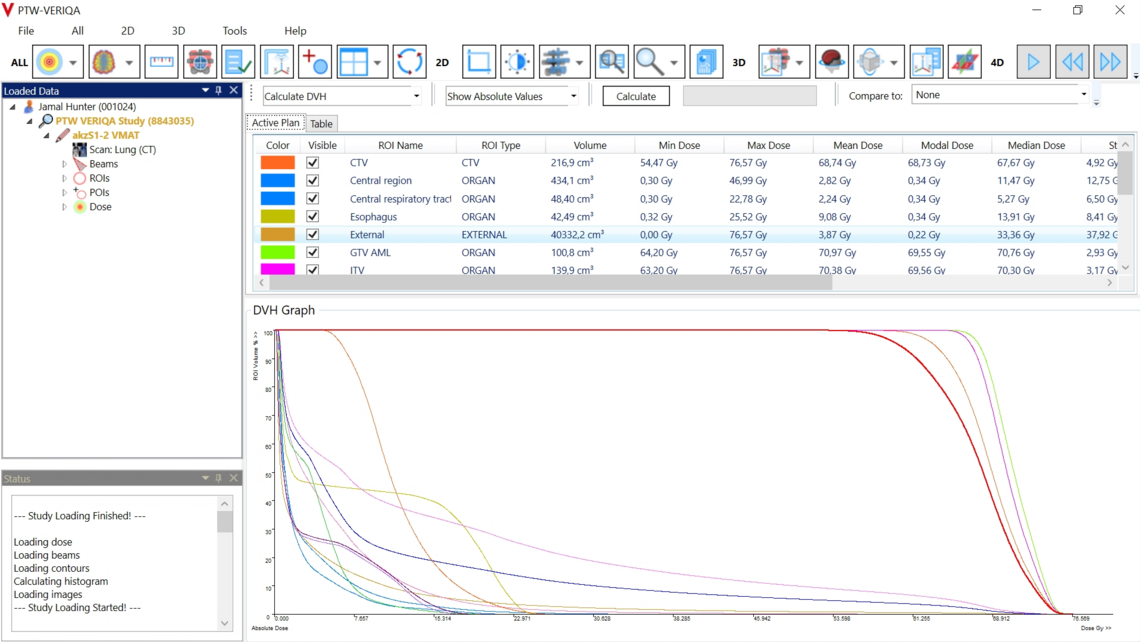Activate the brightness and contrast tool
The image size is (1140, 642).
click(x=517, y=61)
